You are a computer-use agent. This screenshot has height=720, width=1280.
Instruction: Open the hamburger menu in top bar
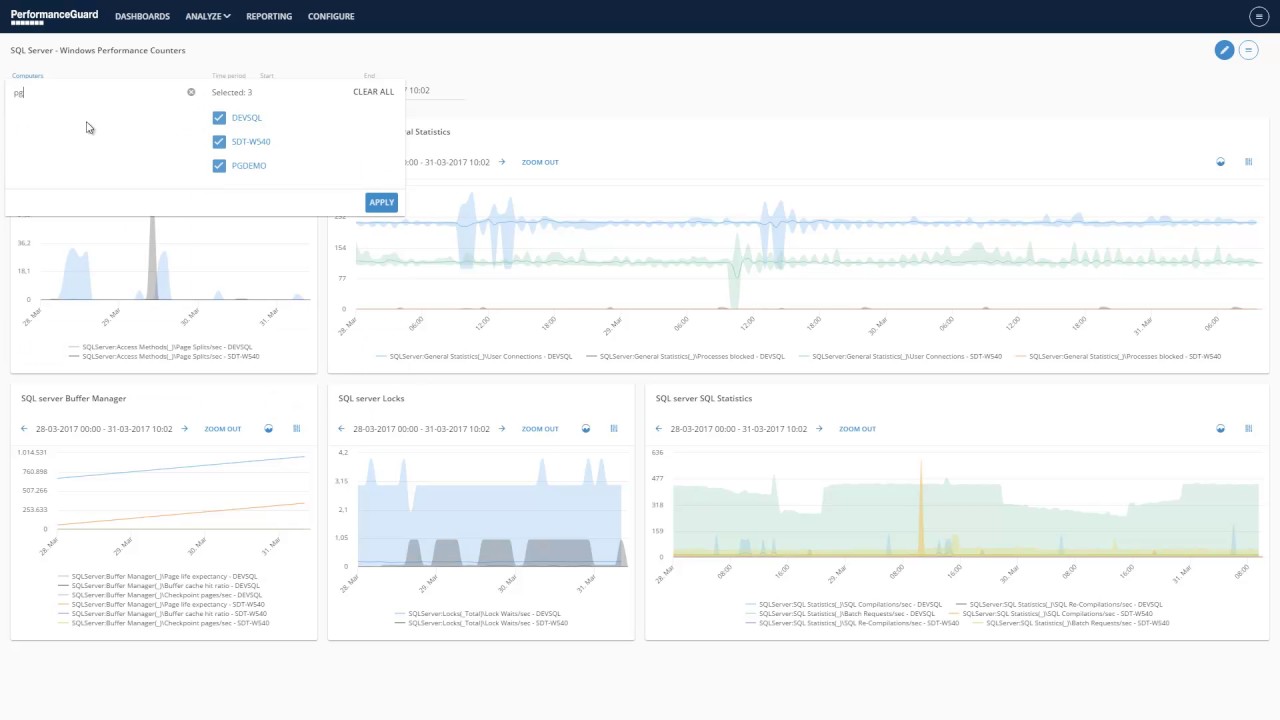[x=1258, y=16]
